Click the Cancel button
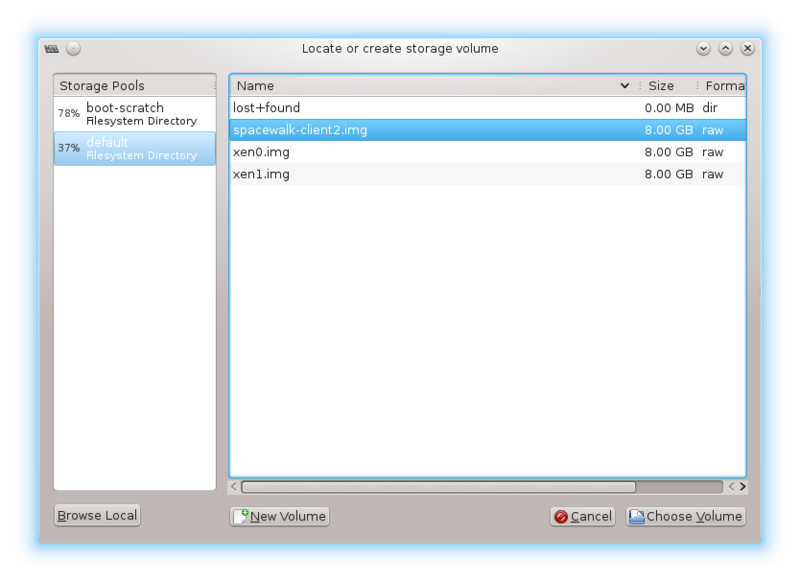The image size is (800, 582). pyautogui.click(x=582, y=516)
